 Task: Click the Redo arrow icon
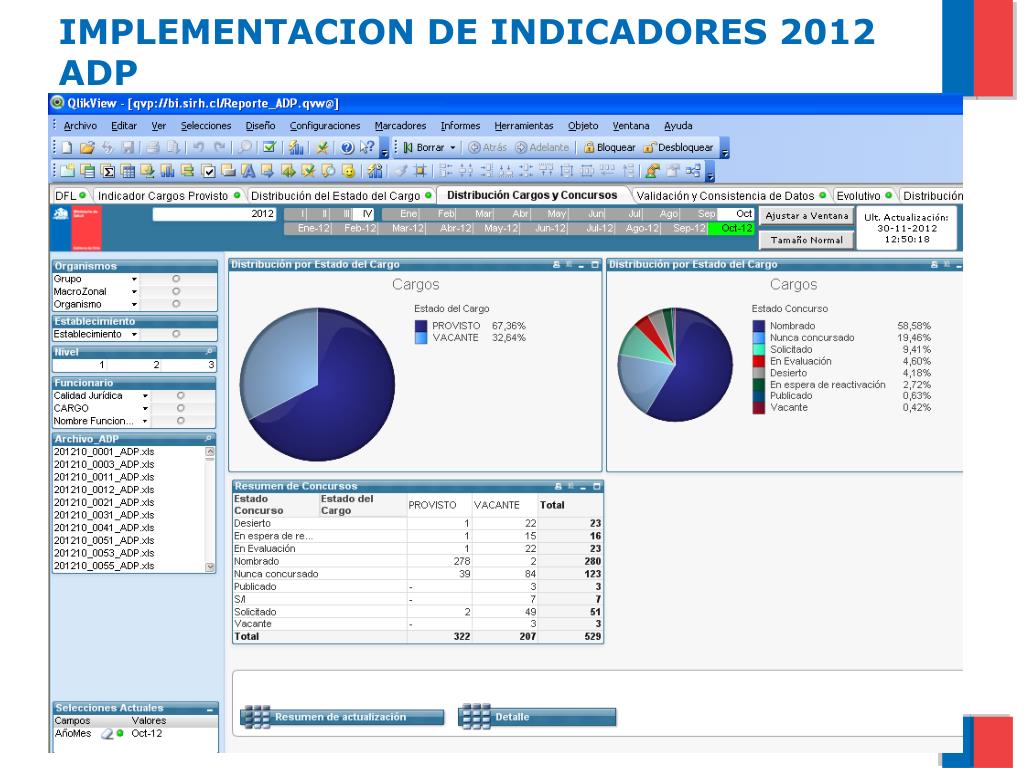click(219, 148)
